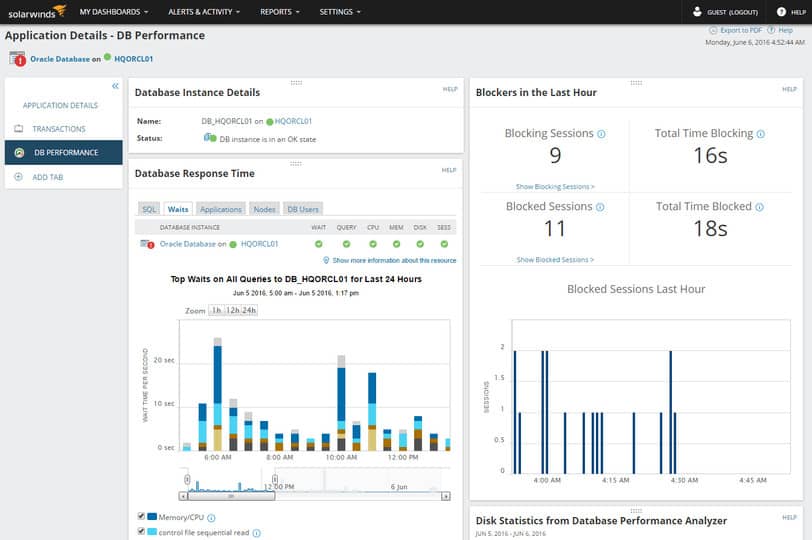Click the Transactions icon in sidebar
812x540 pixels.
(x=19, y=128)
